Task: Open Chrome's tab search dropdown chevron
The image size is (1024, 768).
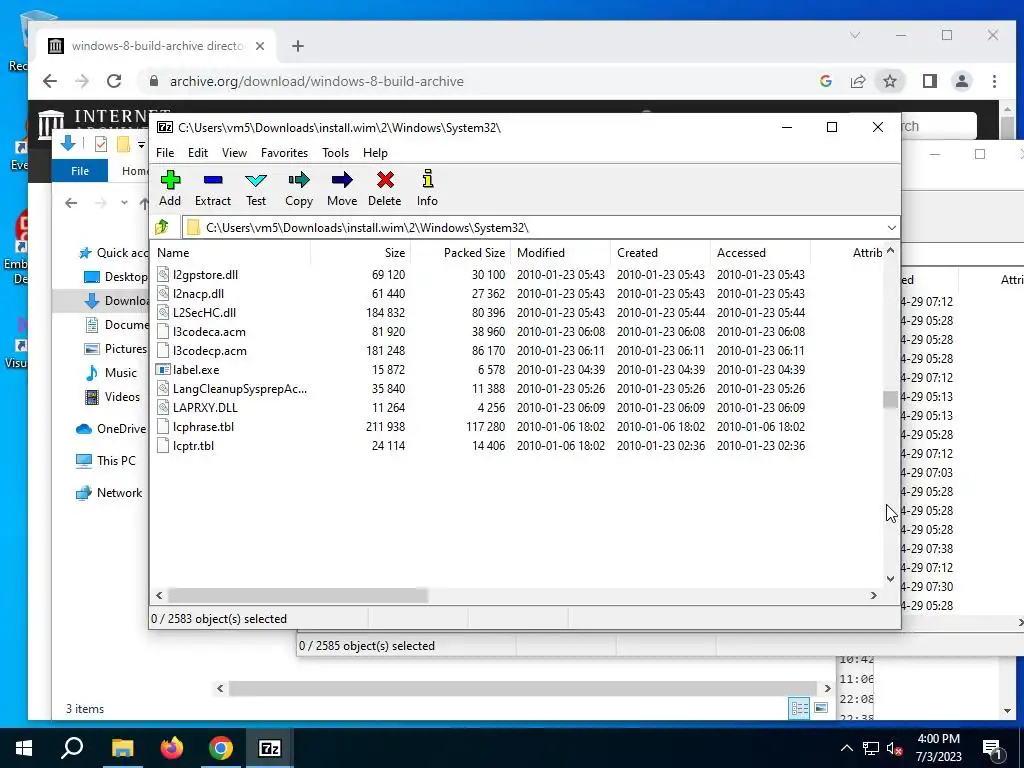Action: pos(855,35)
